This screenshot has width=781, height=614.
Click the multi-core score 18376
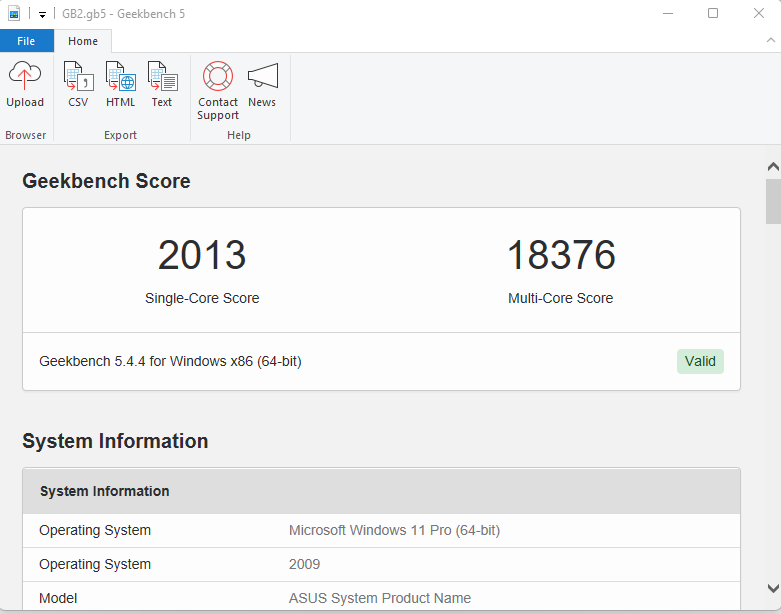(561, 255)
